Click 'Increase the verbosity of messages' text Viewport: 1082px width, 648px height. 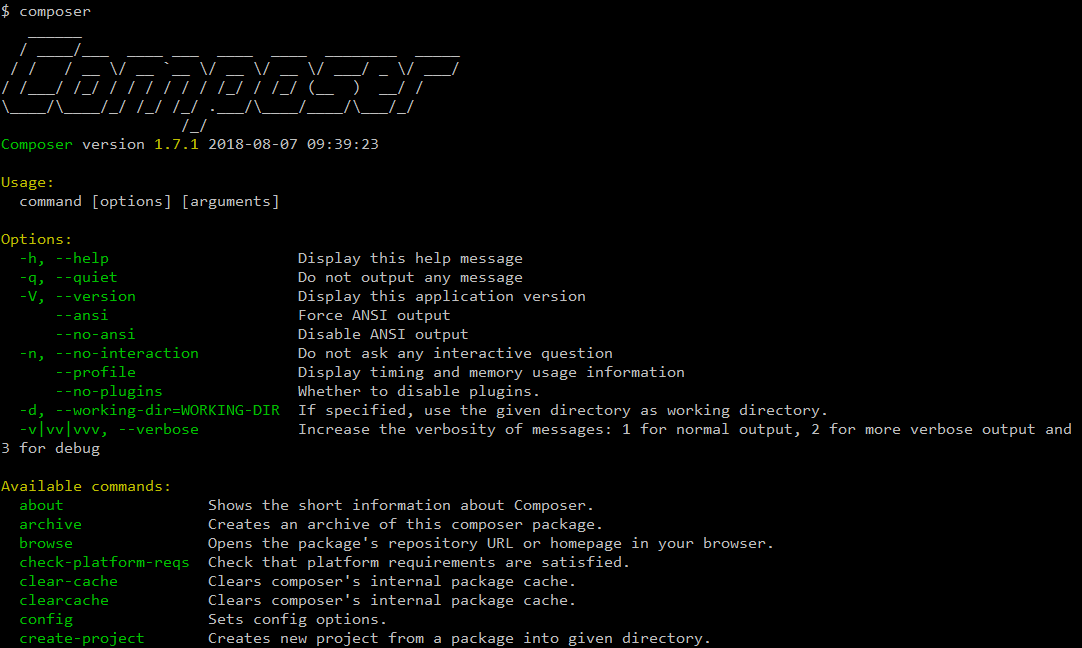[x=685, y=429]
